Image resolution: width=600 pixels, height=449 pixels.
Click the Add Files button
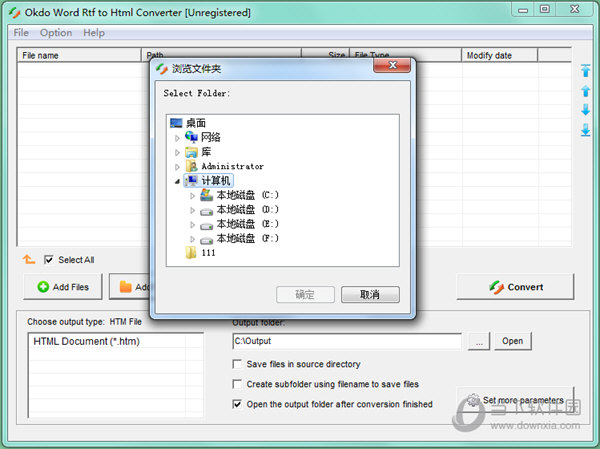pyautogui.click(x=63, y=286)
